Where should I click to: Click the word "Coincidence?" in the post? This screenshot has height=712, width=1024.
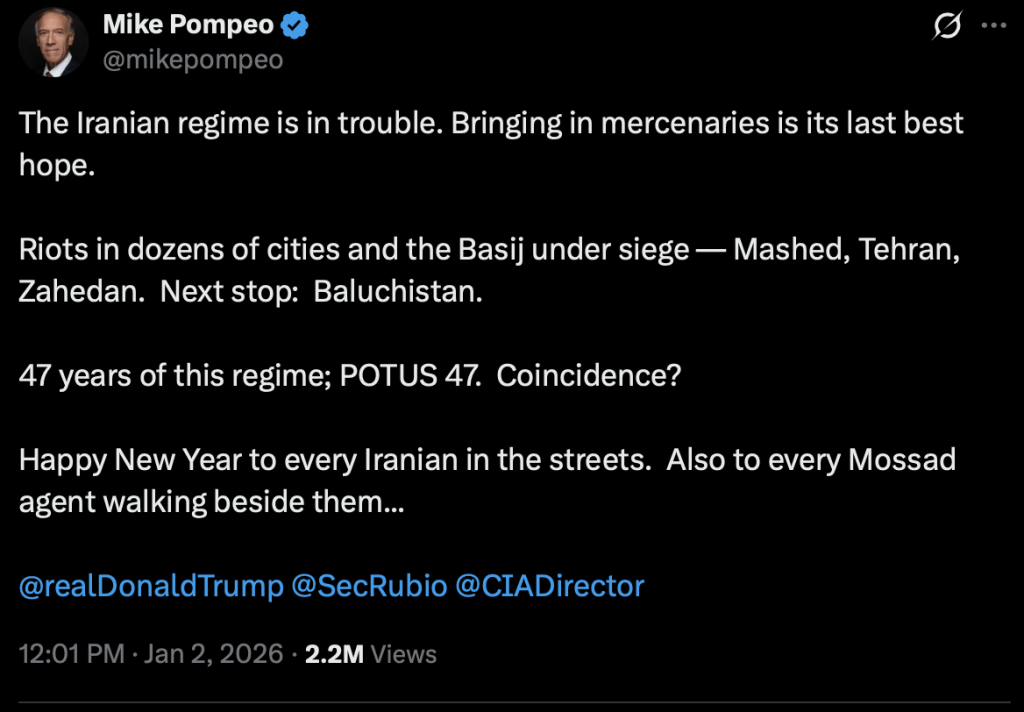click(x=589, y=376)
